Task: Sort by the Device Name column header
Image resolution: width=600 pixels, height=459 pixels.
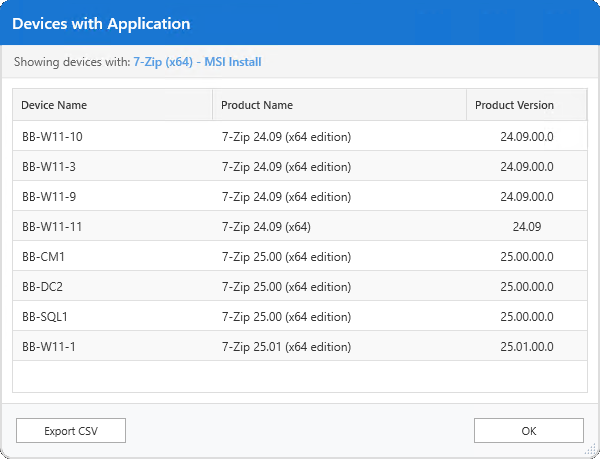Action: (112, 105)
